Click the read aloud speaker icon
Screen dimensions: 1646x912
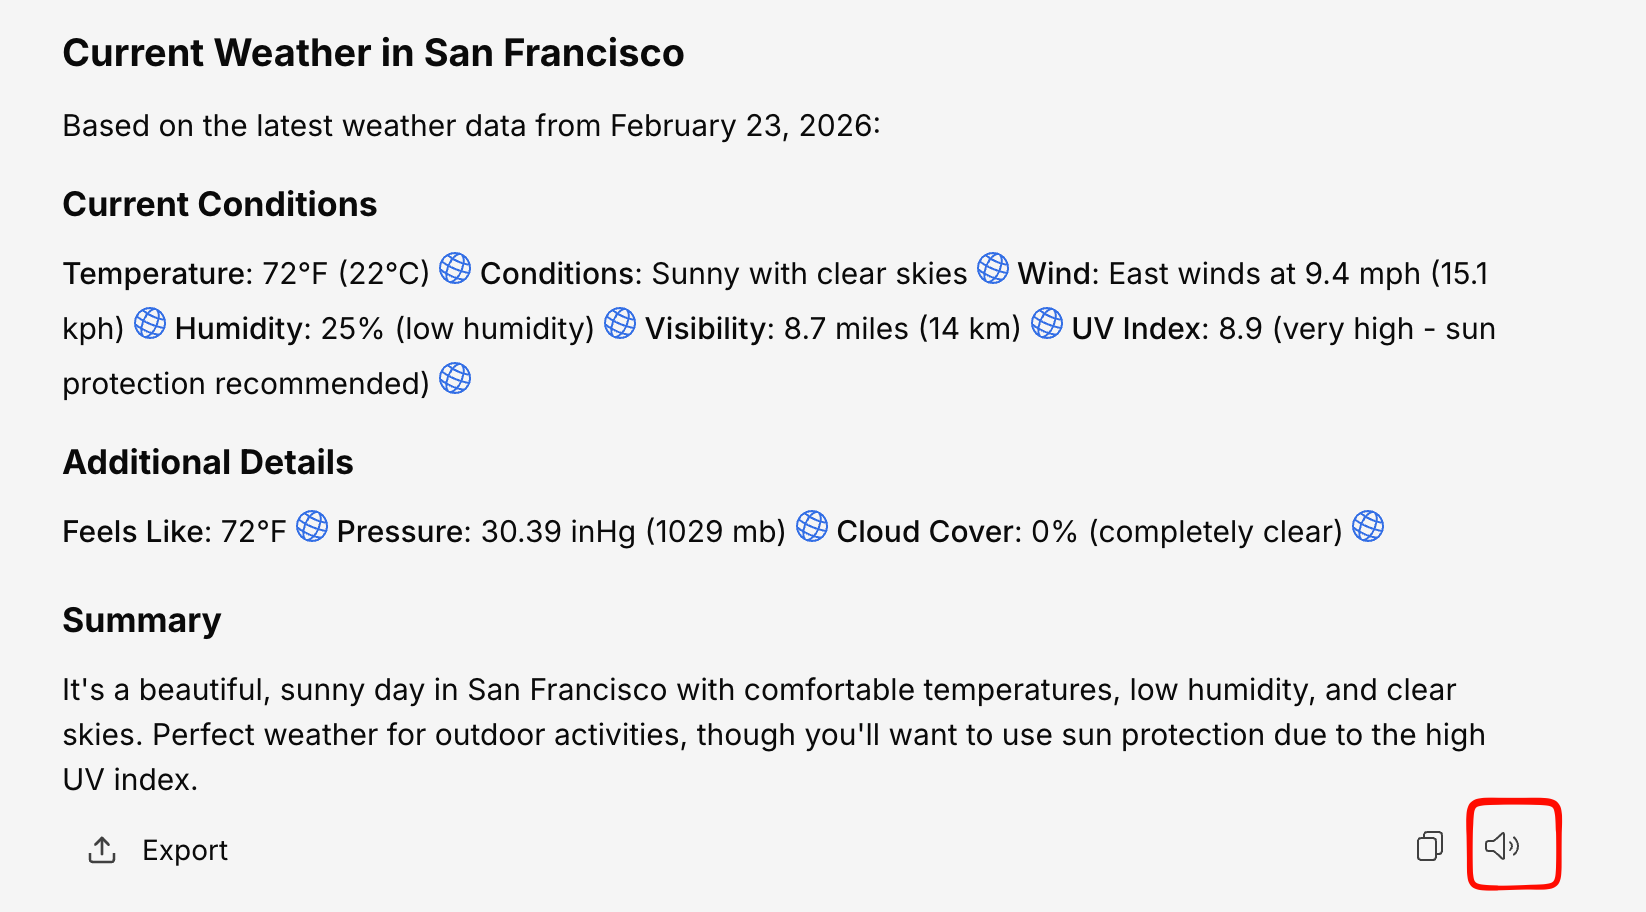tap(1502, 846)
